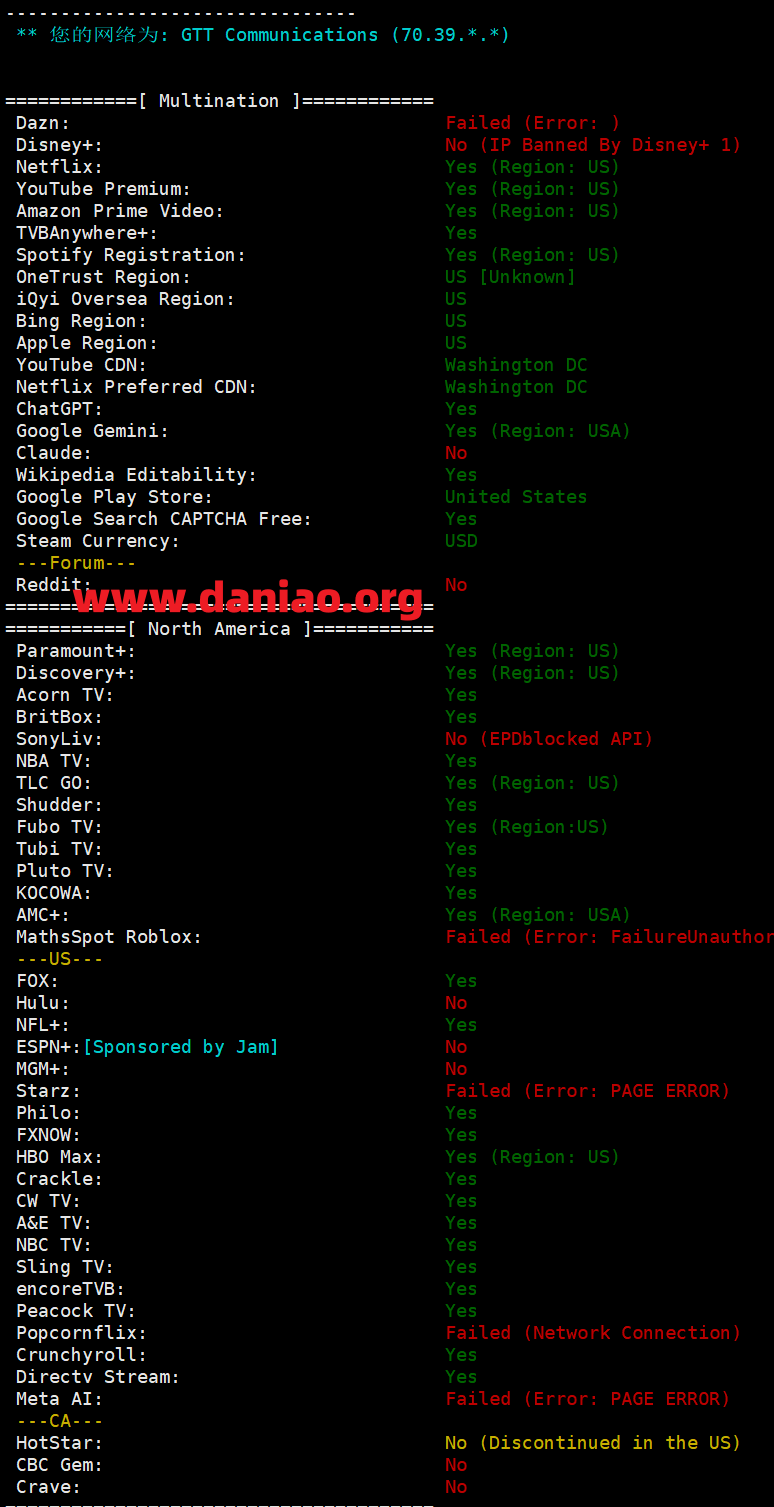The image size is (774, 1507).
Task: Select the Discovery+ label
Action: coord(76,673)
